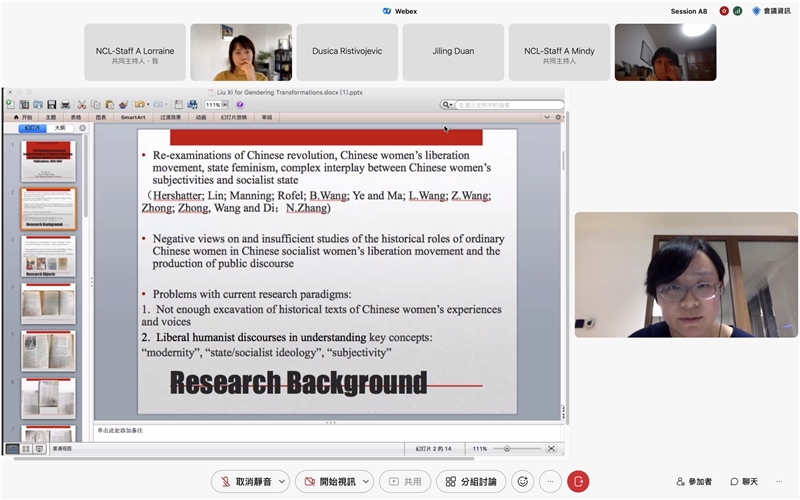Open breakout sessions 分組討論

point(471,481)
